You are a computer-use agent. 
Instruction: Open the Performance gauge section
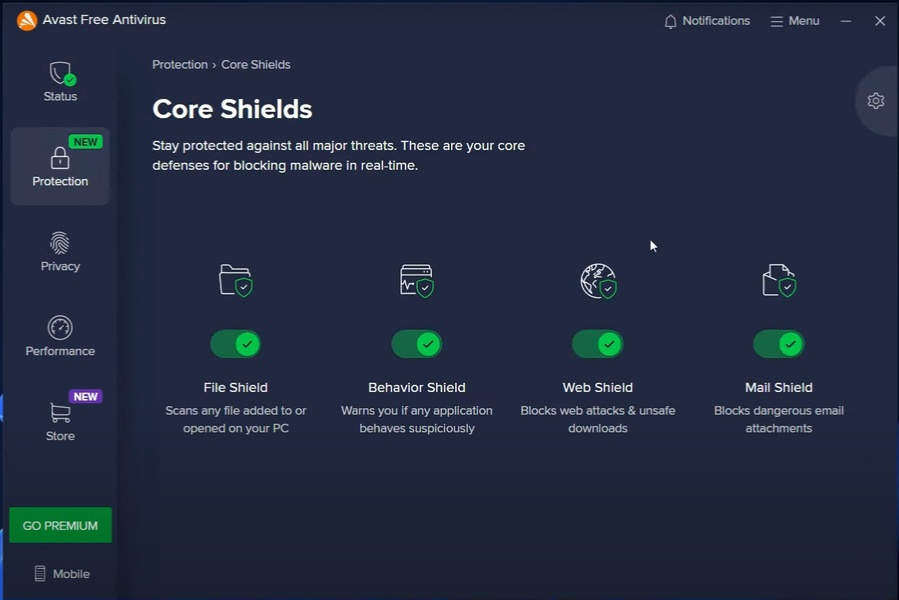(60, 337)
